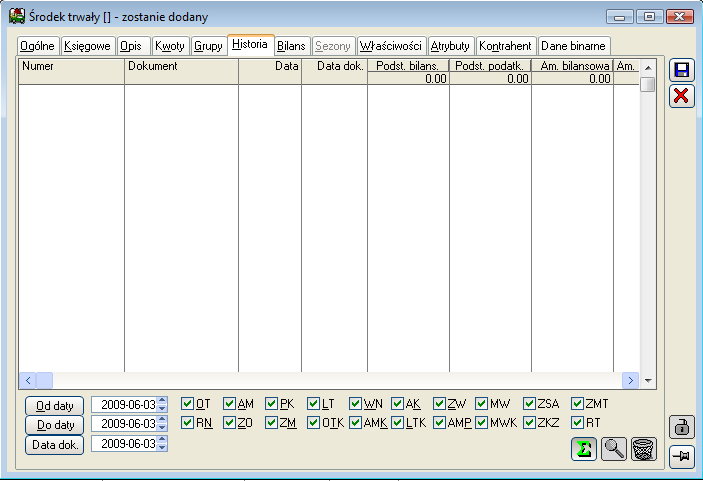Open the Grupy tab

208,46
